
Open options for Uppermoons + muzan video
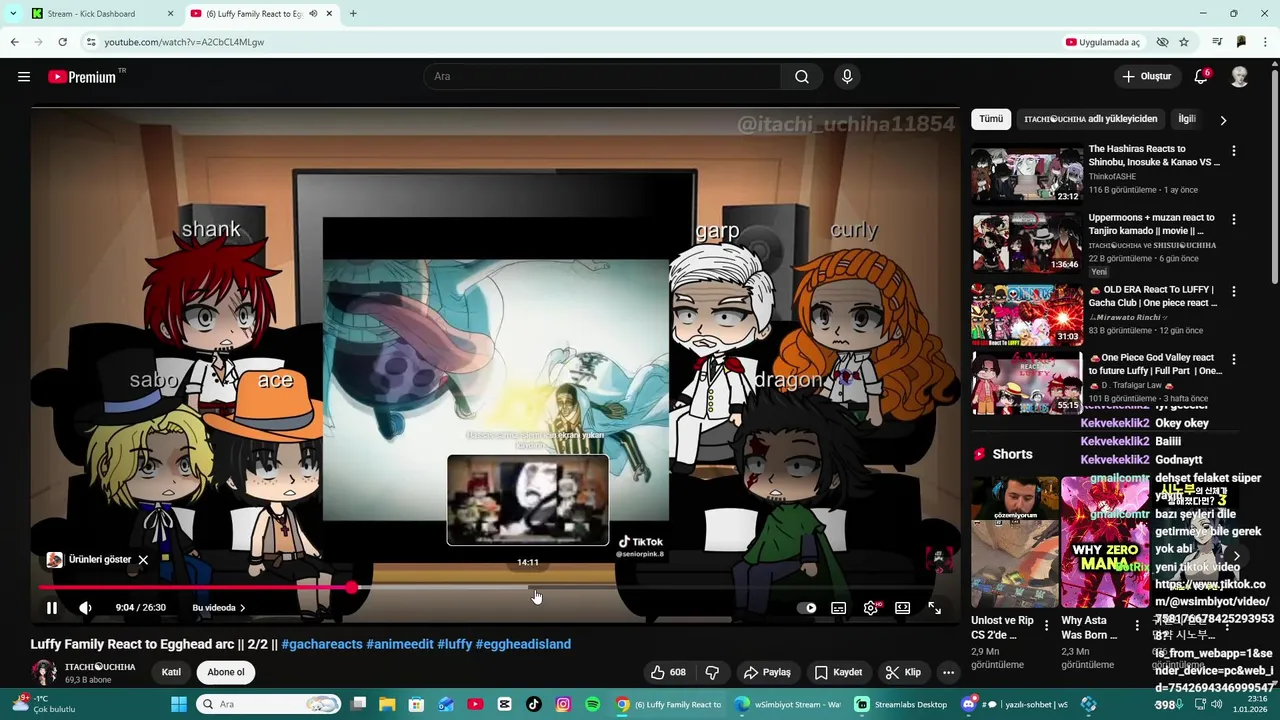[1233, 219]
